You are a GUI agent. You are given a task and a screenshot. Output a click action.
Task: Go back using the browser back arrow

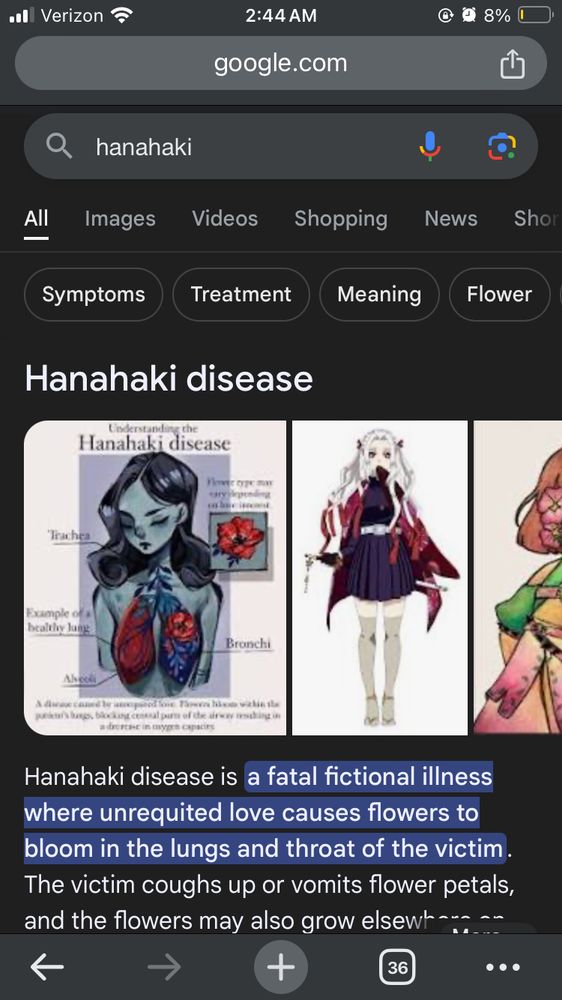47,967
